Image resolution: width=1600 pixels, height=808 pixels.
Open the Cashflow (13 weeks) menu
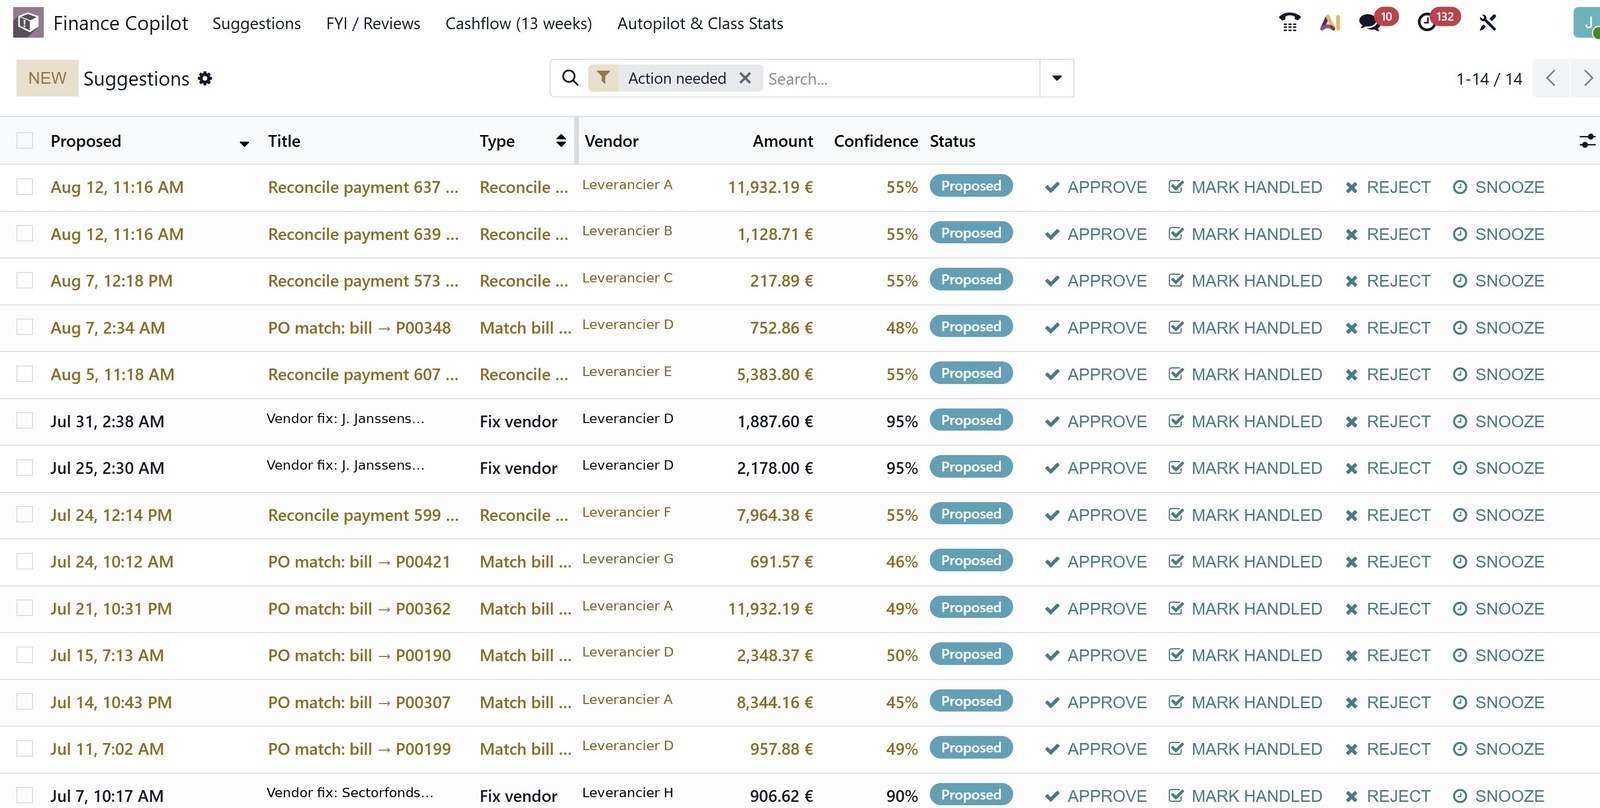519,23
